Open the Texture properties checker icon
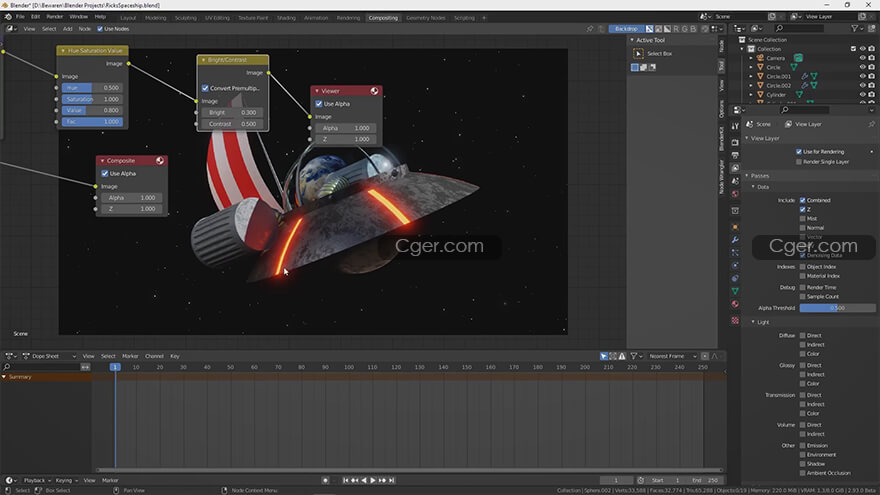The width and height of the screenshot is (880, 495). [735, 320]
